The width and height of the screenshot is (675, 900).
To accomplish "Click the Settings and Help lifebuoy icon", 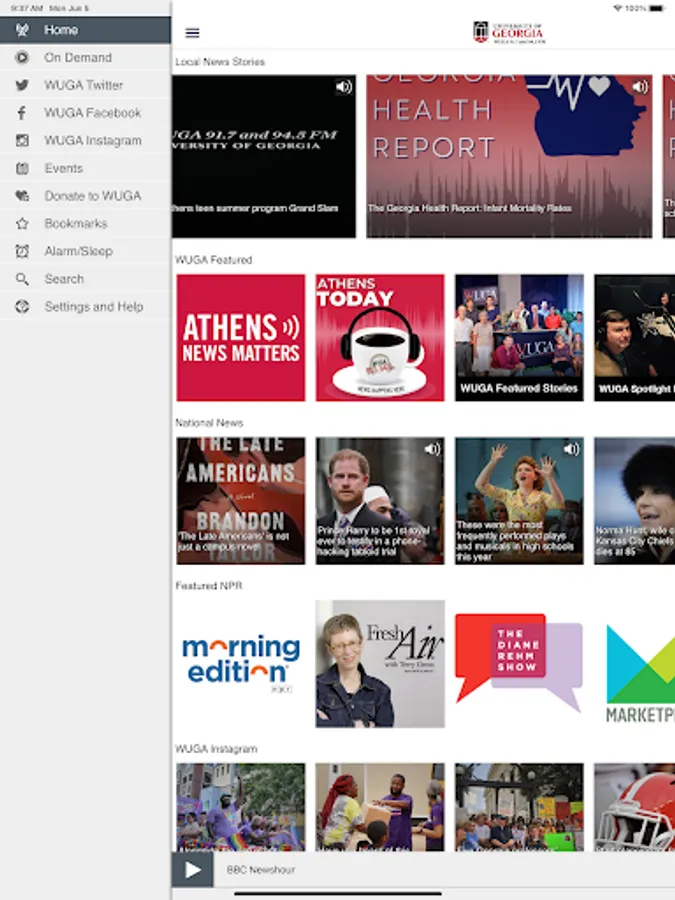I will (22, 307).
